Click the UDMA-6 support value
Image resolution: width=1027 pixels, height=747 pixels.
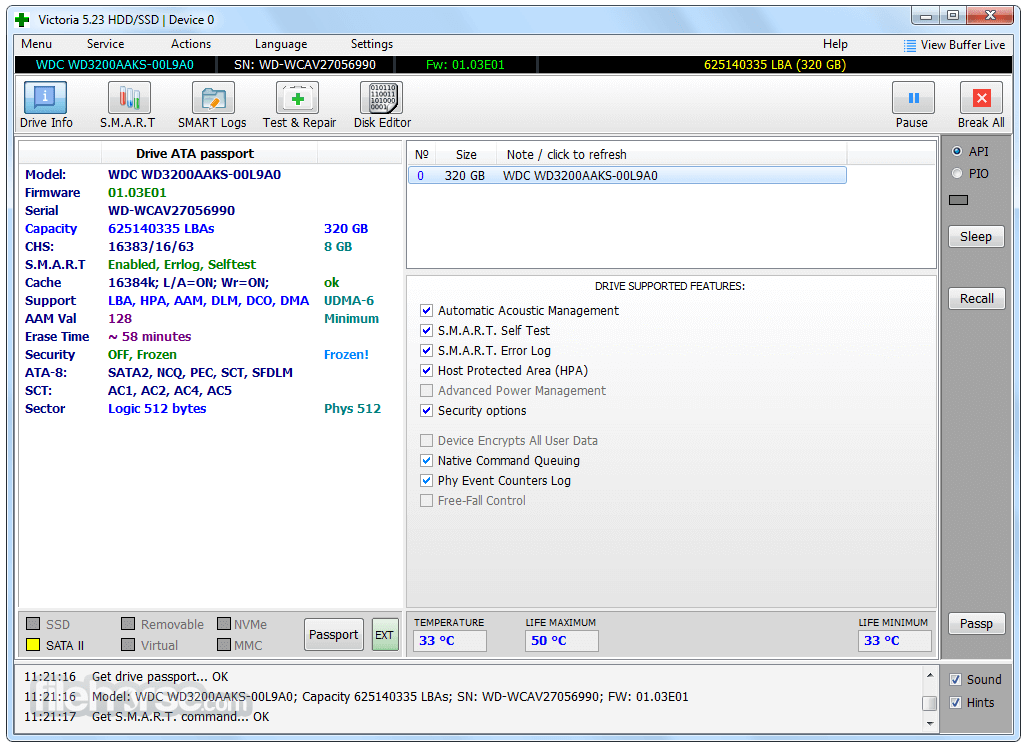(x=349, y=301)
